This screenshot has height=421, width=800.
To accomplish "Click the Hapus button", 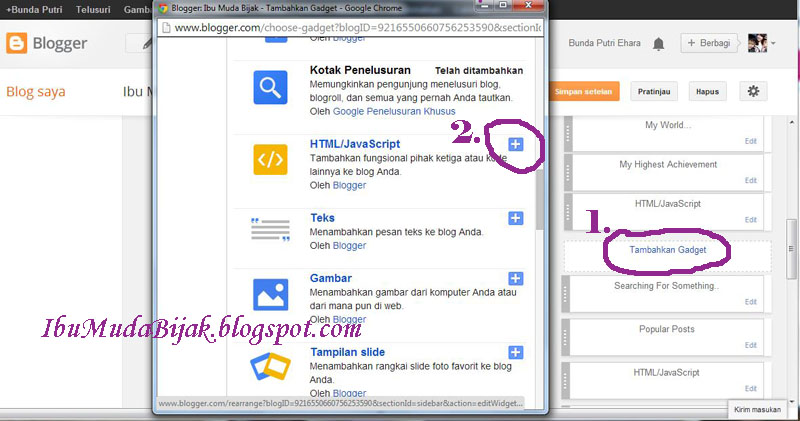I will (707, 91).
